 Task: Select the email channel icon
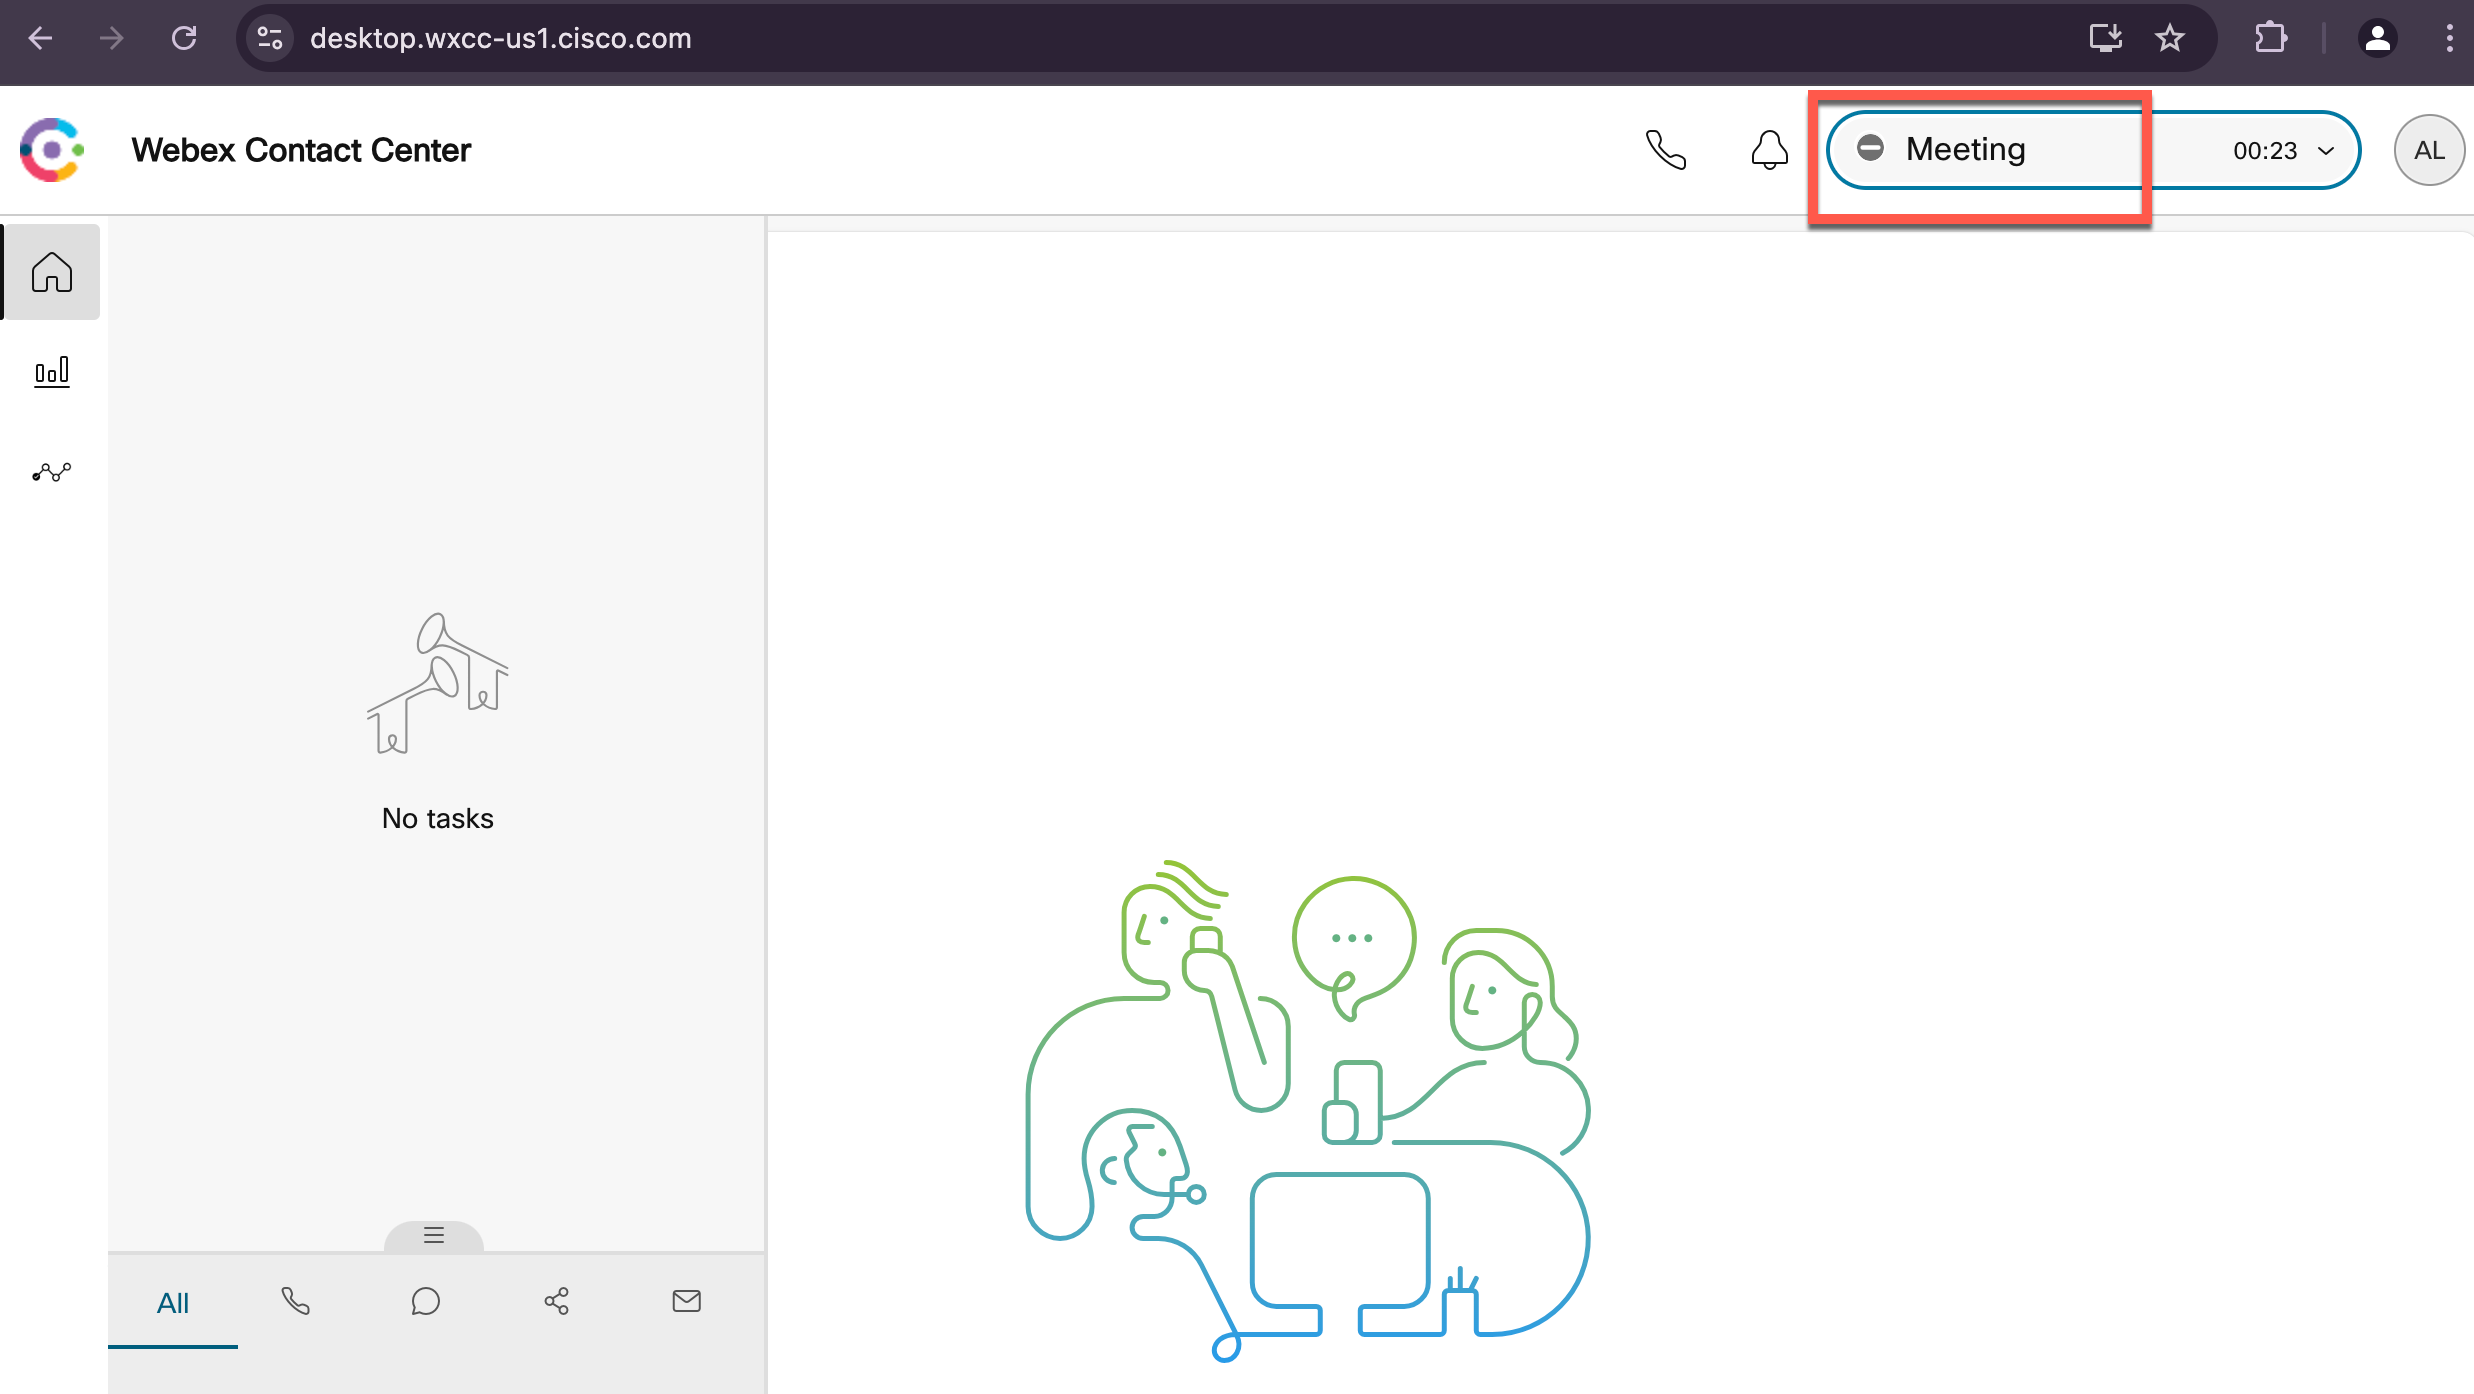pos(686,1301)
